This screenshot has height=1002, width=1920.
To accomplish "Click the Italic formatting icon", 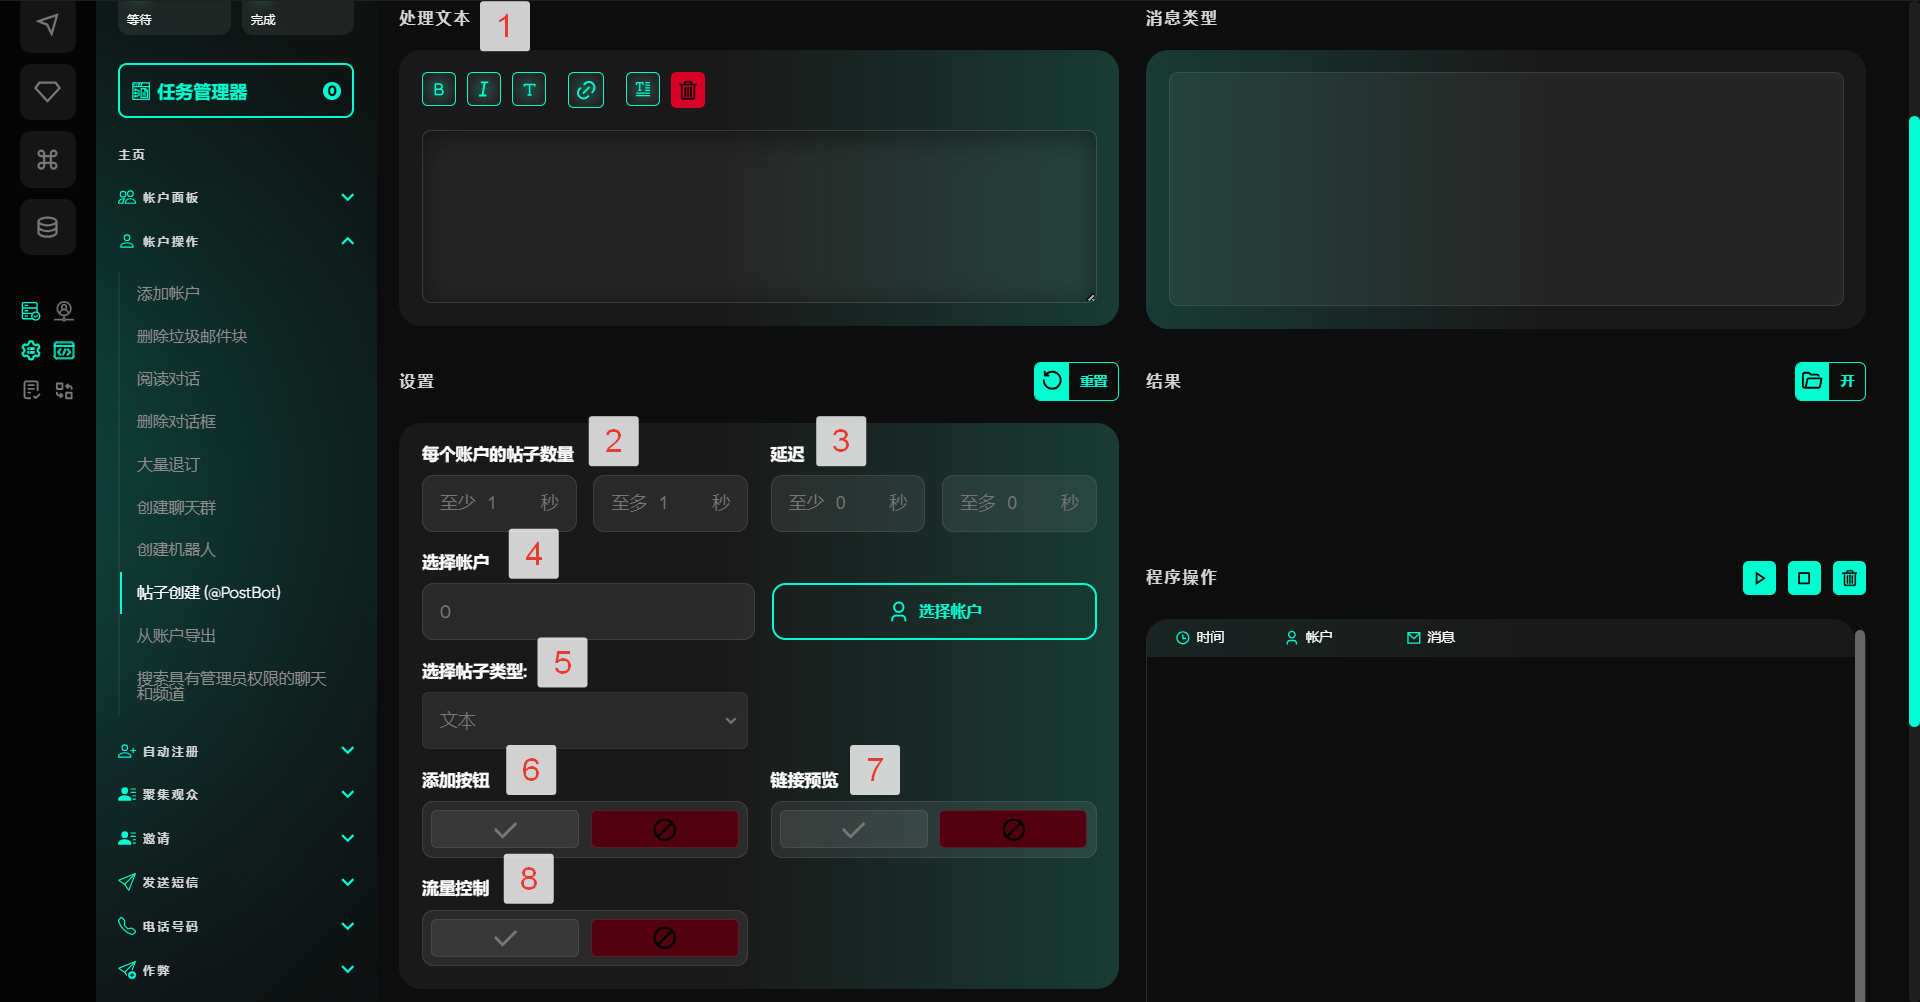I will click(484, 90).
